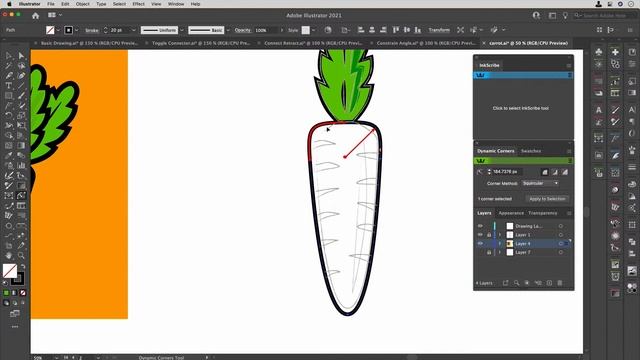Pick the Eyedropper tool

click(x=9, y=156)
